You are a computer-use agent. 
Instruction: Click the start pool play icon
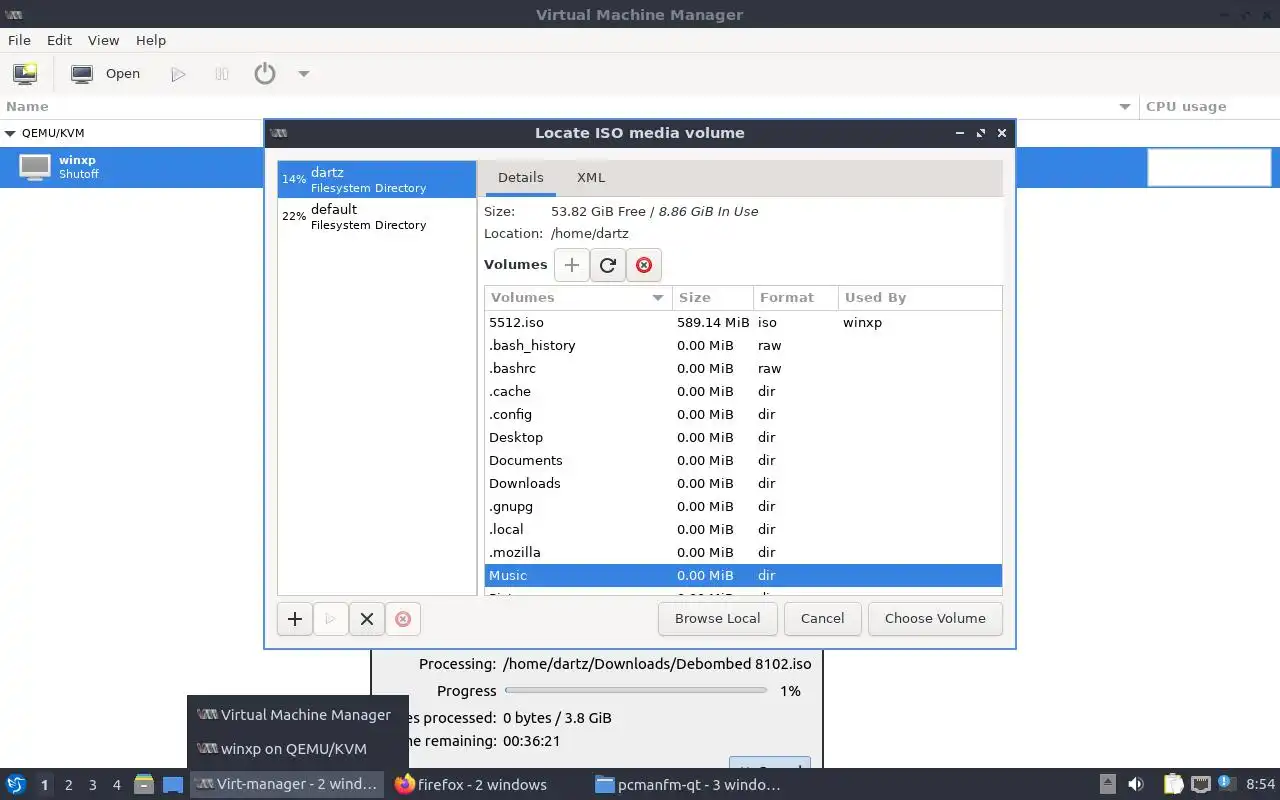[330, 619]
